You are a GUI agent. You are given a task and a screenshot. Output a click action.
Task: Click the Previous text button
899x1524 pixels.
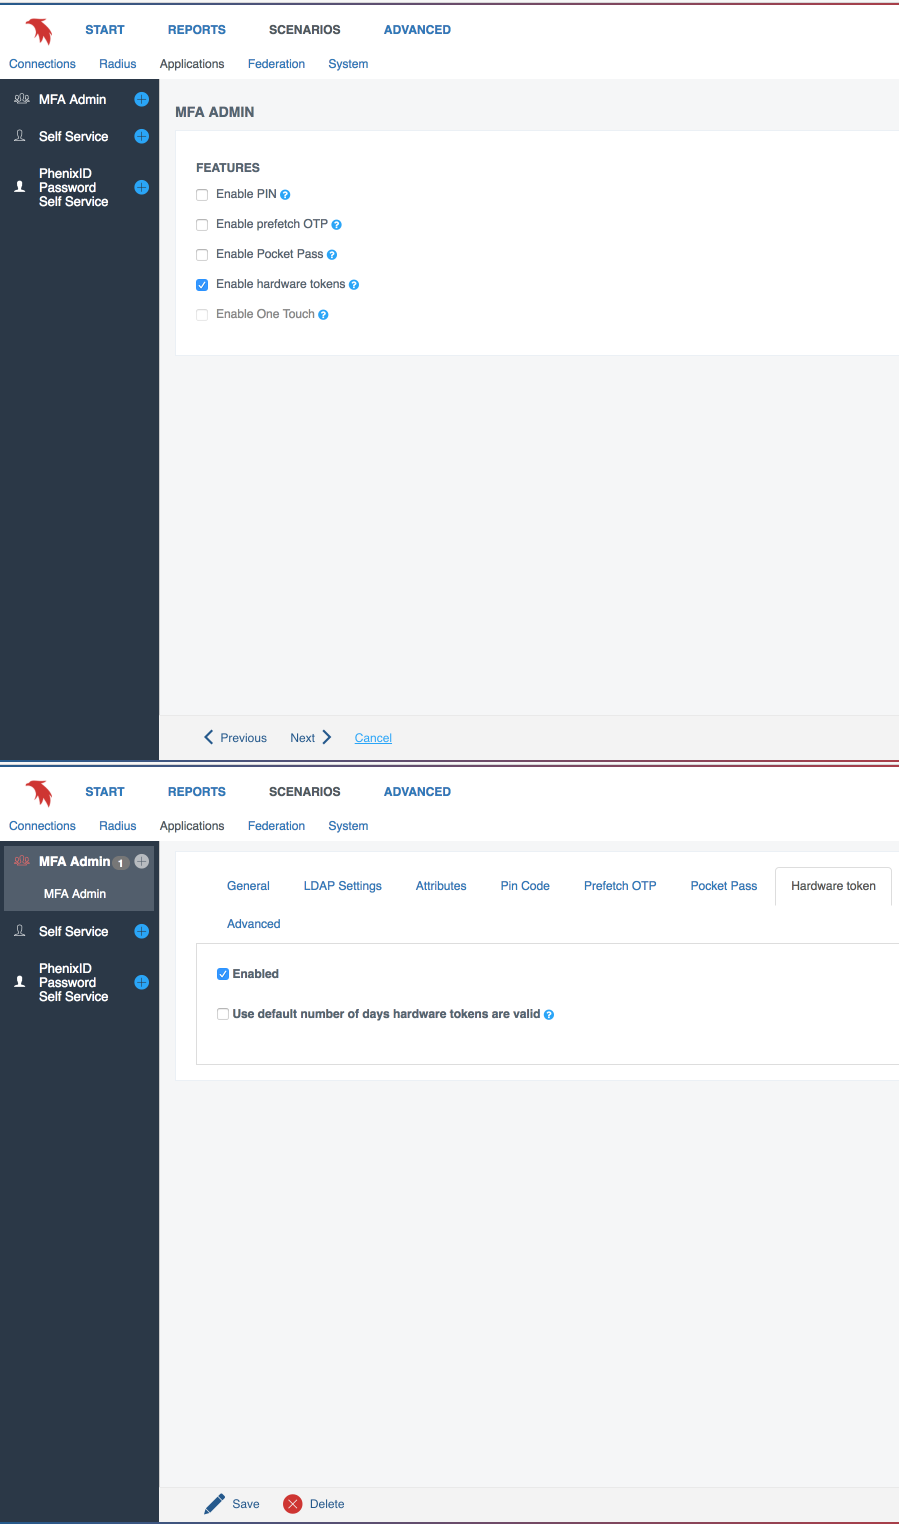244,738
